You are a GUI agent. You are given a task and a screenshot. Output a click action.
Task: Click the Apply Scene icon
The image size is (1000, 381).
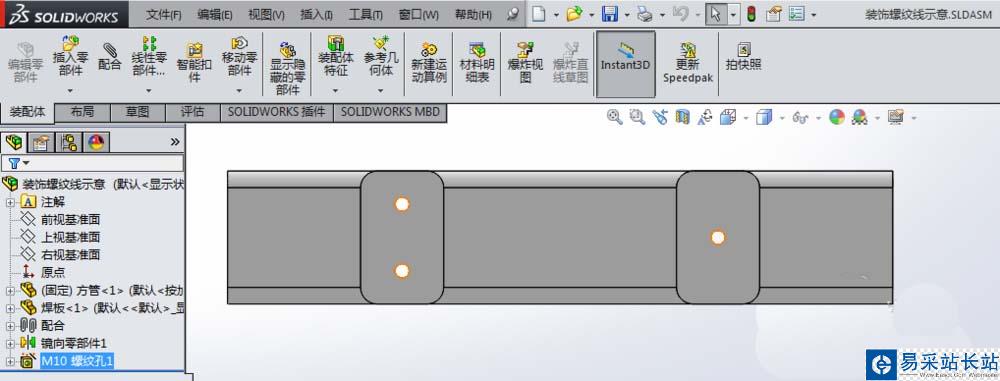pos(860,117)
